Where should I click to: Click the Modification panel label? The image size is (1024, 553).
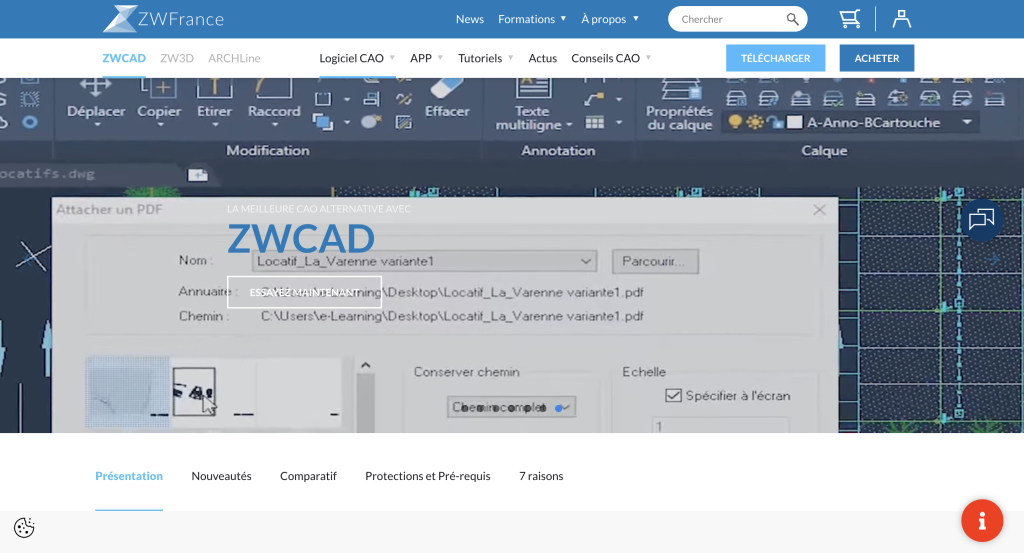coord(268,151)
